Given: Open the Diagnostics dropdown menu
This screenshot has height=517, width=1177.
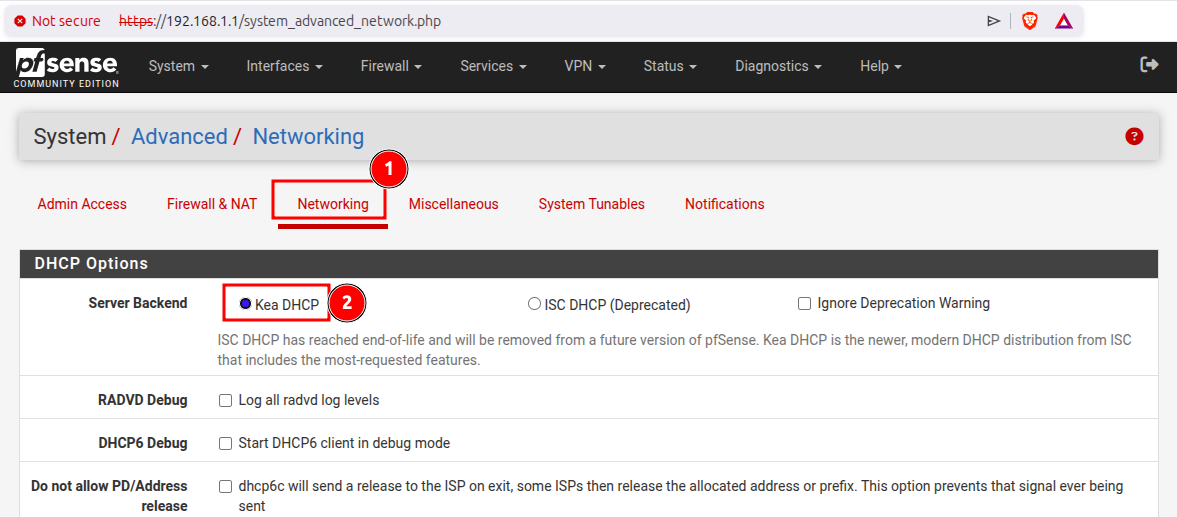Looking at the screenshot, I should point(778,66).
